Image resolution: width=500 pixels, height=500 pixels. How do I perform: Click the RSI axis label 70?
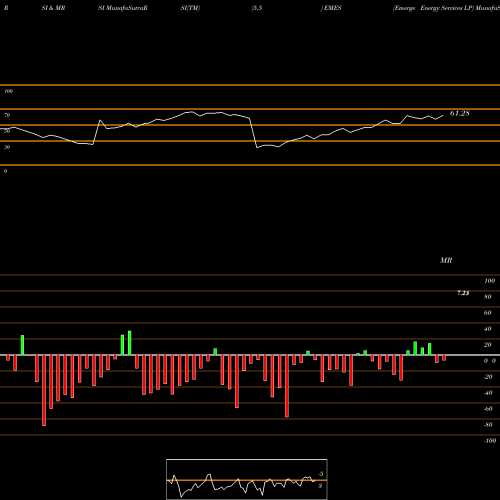click(7, 115)
